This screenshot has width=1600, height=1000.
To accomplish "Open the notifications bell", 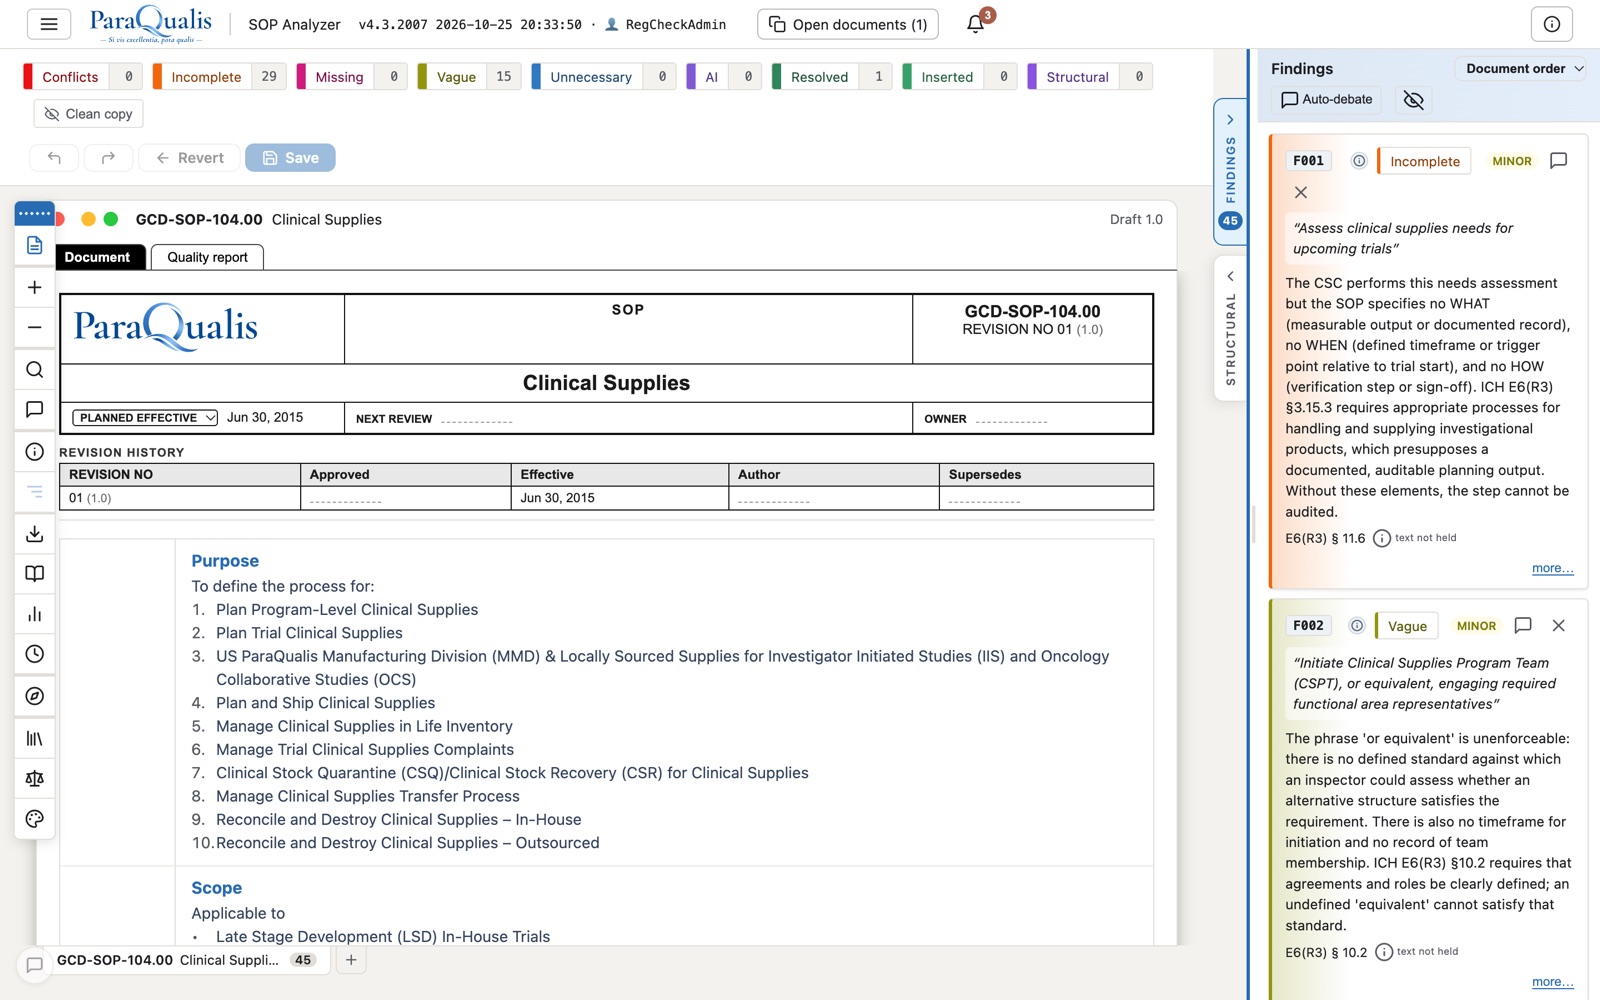I will 976,24.
